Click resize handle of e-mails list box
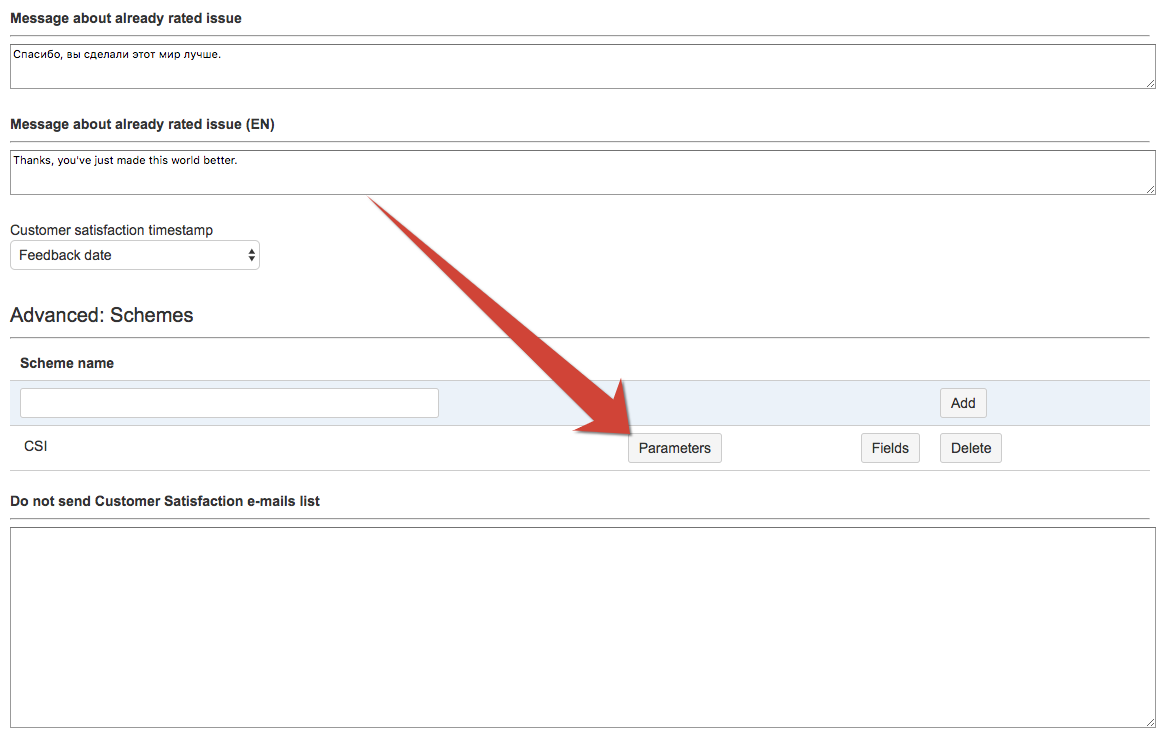This screenshot has height=741, width=1170. pos(1151,722)
